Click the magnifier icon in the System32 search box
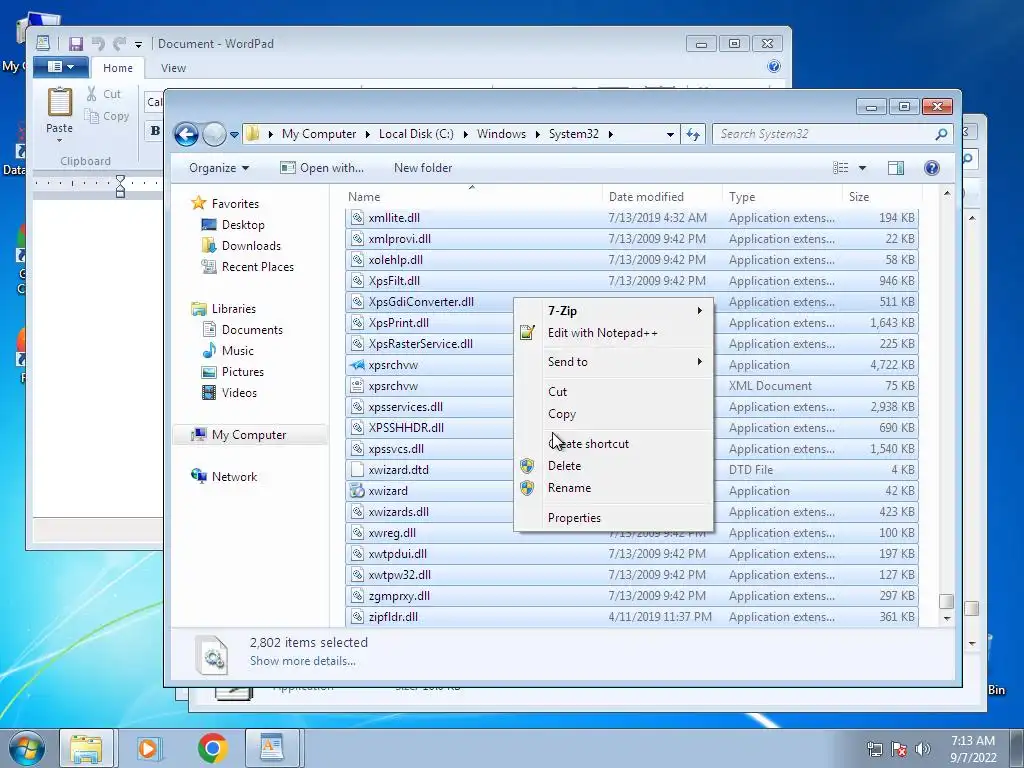1024x768 pixels. tap(941, 135)
